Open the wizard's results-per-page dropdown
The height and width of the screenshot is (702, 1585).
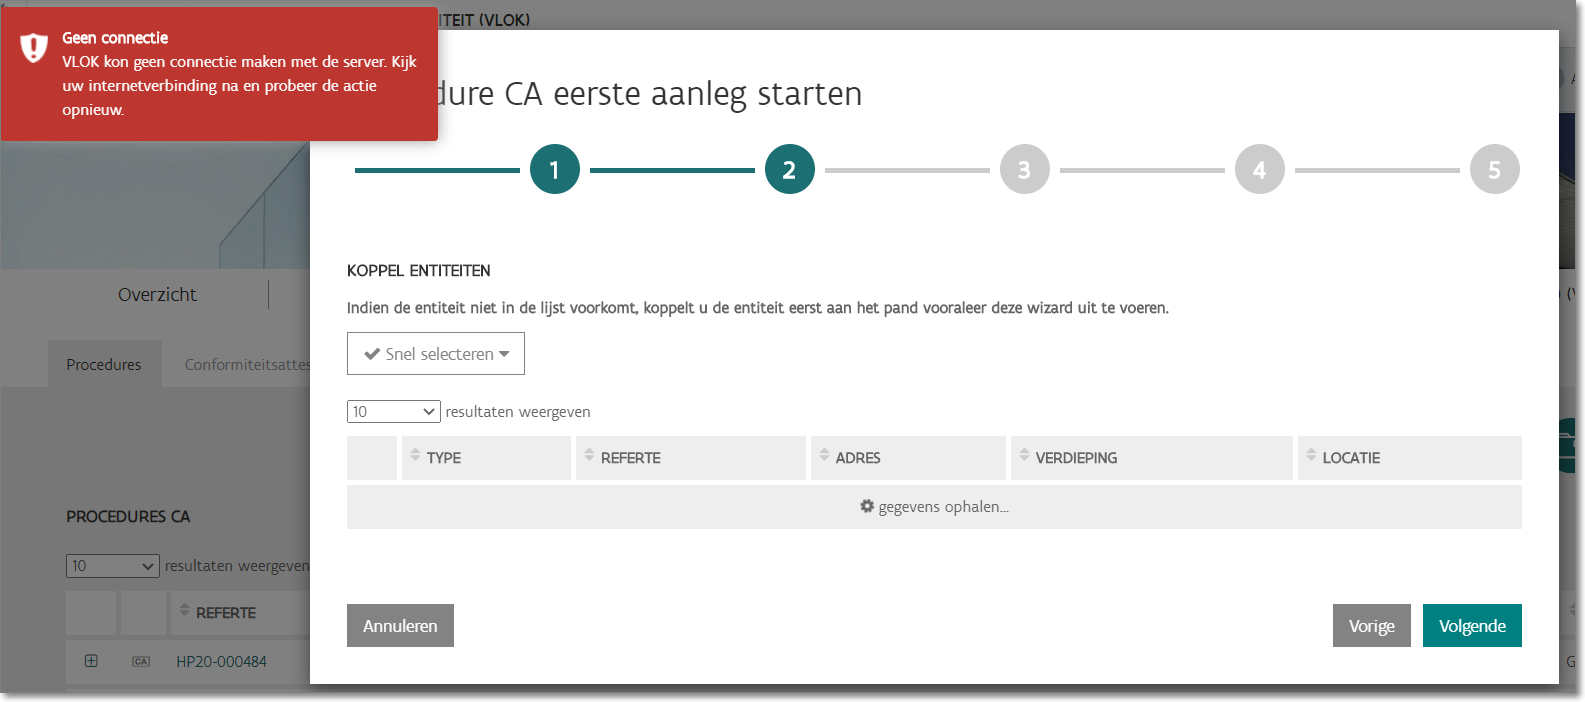point(393,412)
